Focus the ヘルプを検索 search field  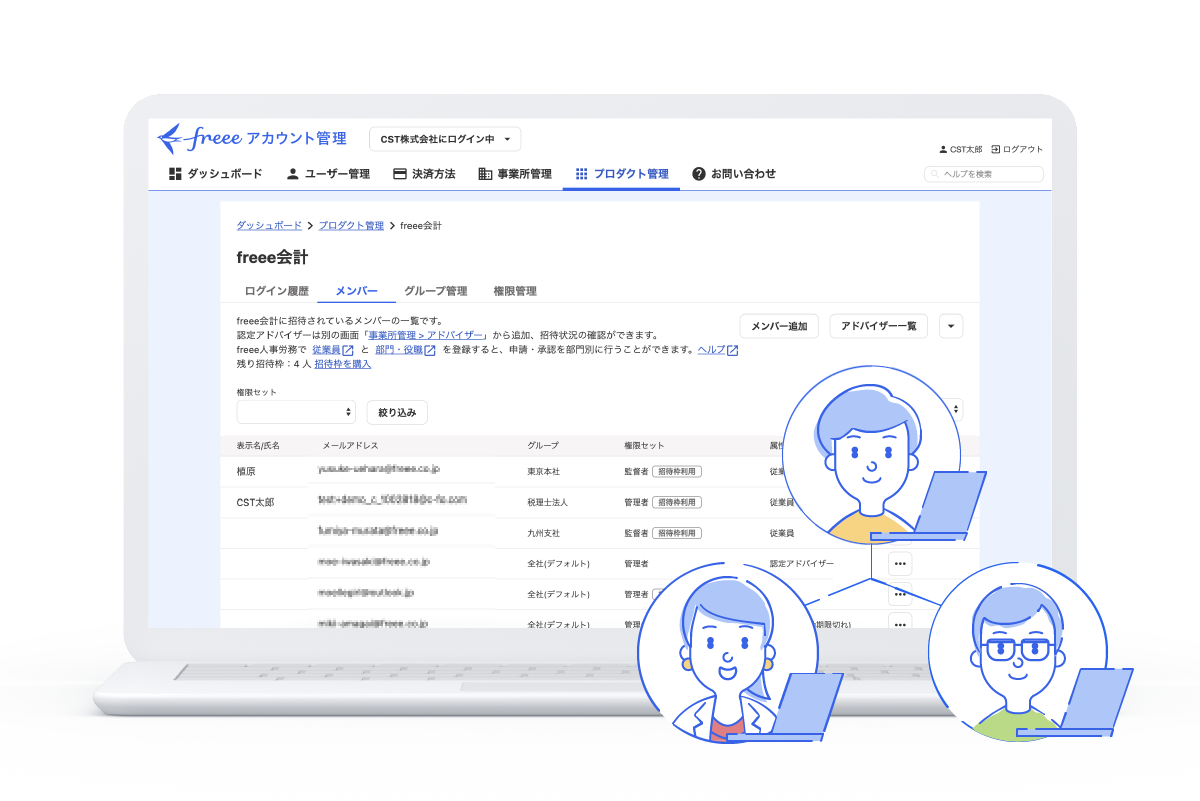tap(984, 174)
